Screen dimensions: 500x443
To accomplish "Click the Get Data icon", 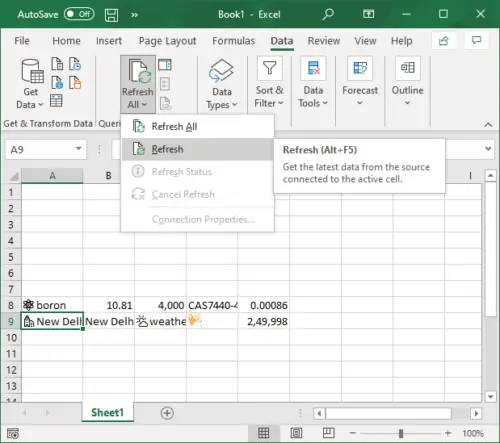I will [32, 71].
